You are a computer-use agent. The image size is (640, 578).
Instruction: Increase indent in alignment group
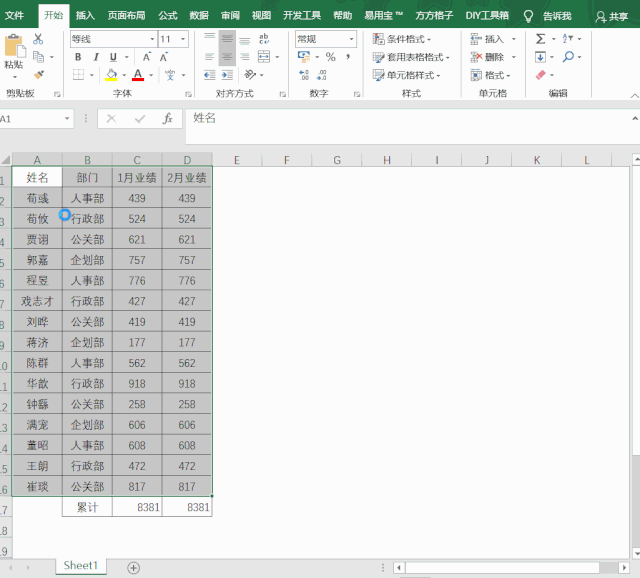[227, 75]
